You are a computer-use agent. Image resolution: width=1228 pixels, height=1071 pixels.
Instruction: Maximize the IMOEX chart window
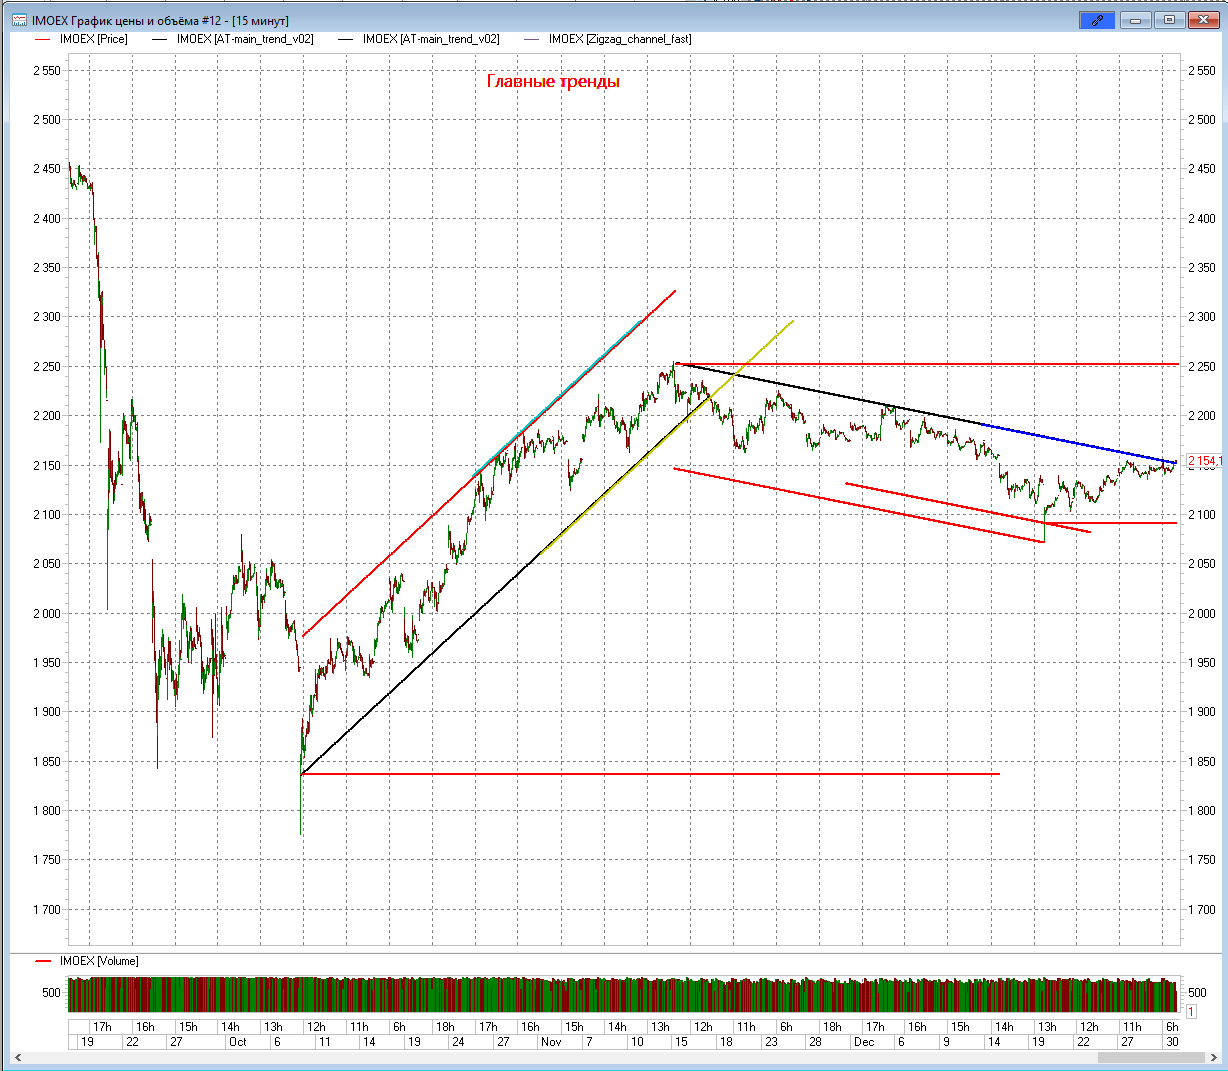click(x=1168, y=20)
